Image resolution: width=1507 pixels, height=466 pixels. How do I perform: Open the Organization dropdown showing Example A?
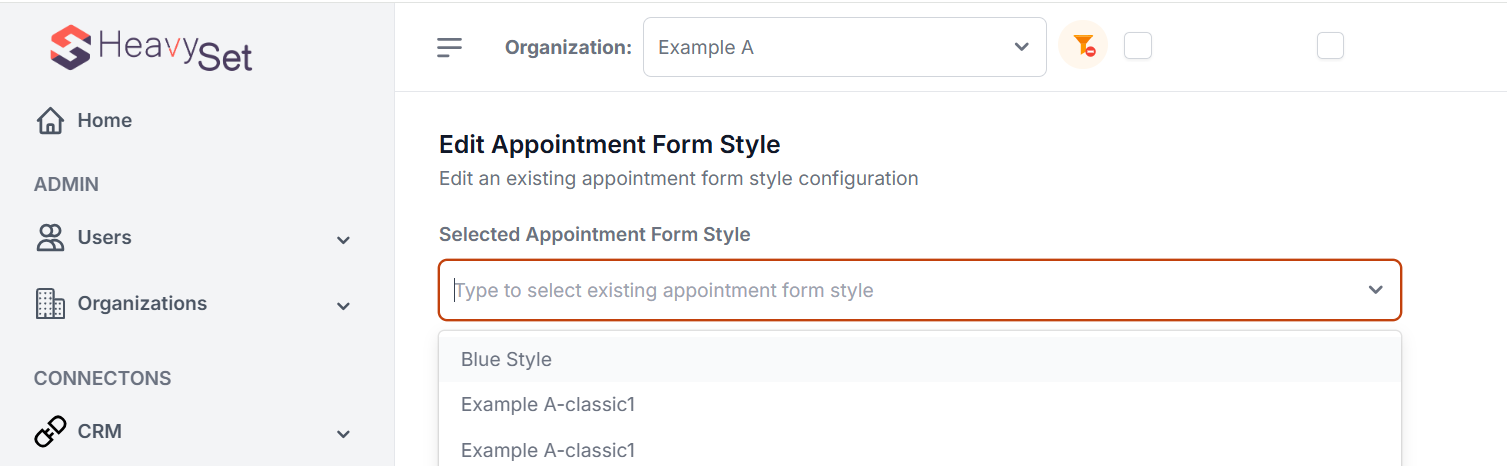[x=844, y=47]
